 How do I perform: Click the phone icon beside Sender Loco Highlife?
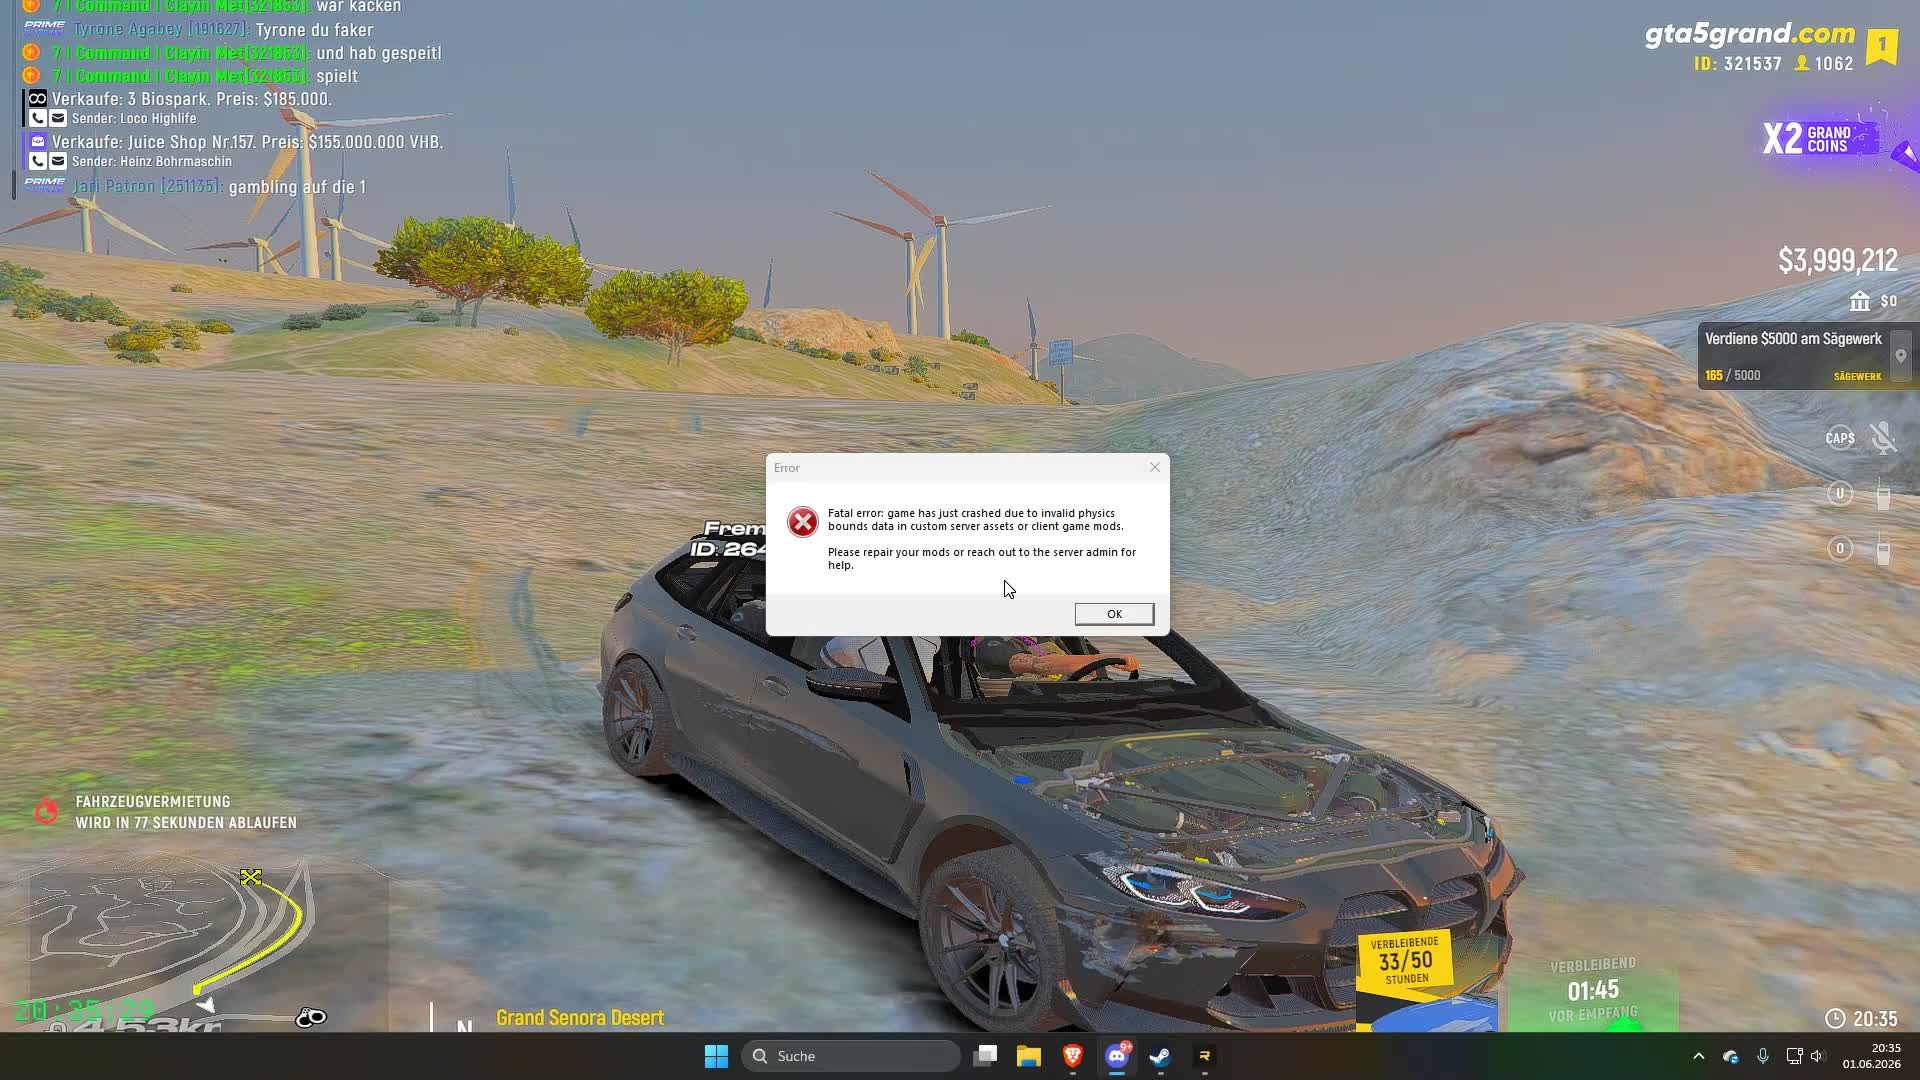[37, 118]
